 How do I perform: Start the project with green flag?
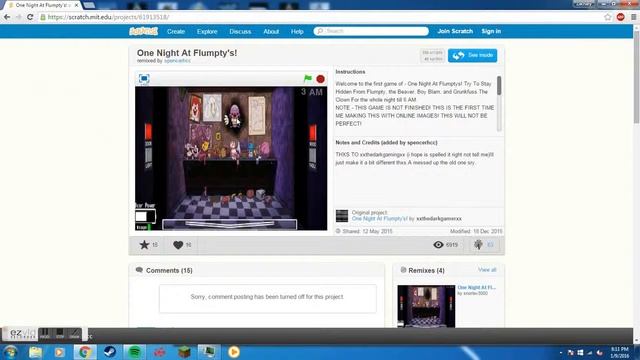(x=308, y=78)
